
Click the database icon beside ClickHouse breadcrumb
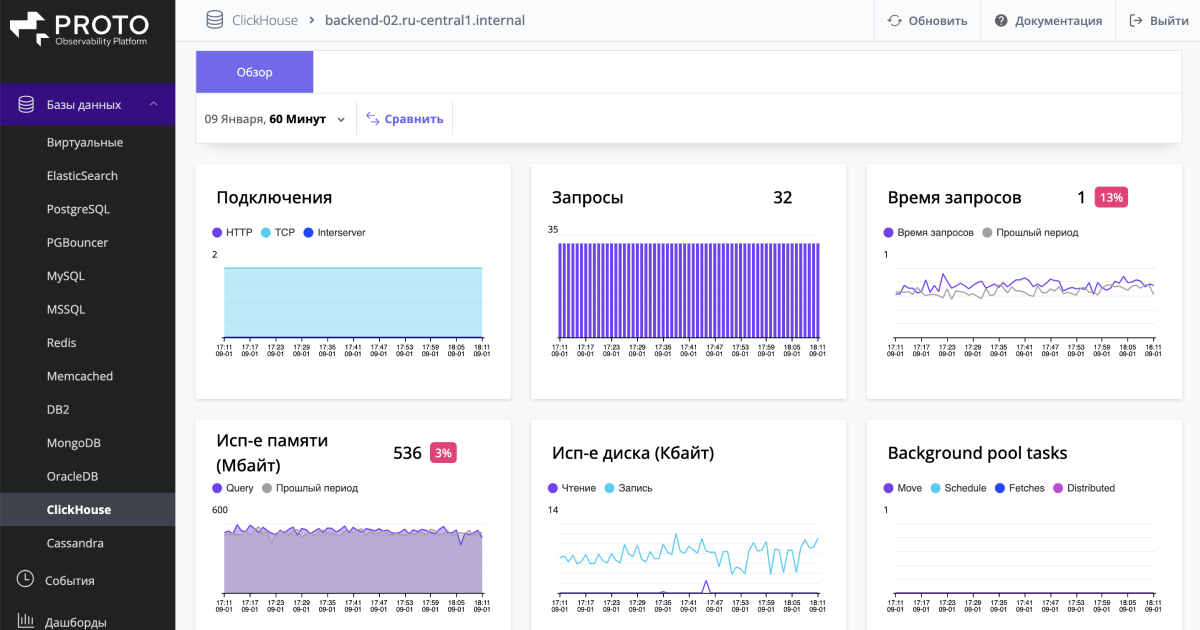214,20
